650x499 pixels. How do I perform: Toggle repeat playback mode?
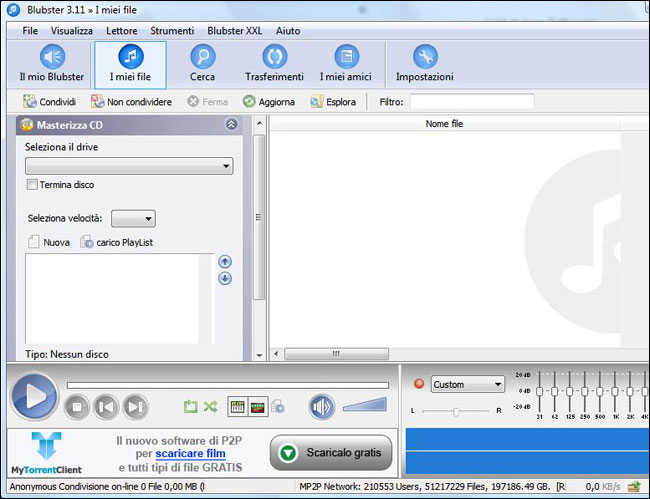[x=190, y=406]
